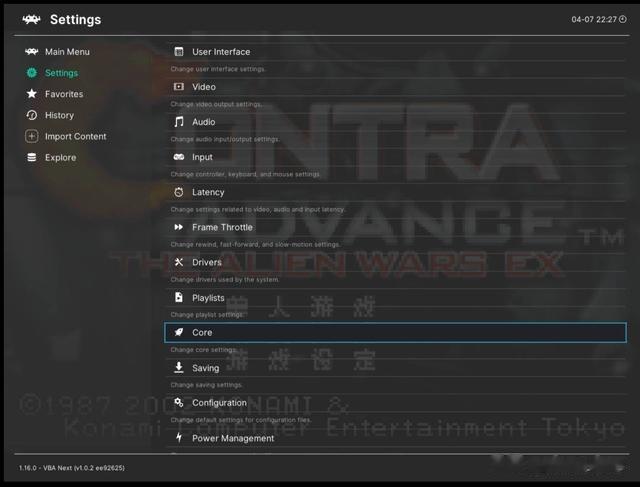This screenshot has width=640, height=487.
Task: Open the Drivers settings entry
Action: click(x=396, y=262)
